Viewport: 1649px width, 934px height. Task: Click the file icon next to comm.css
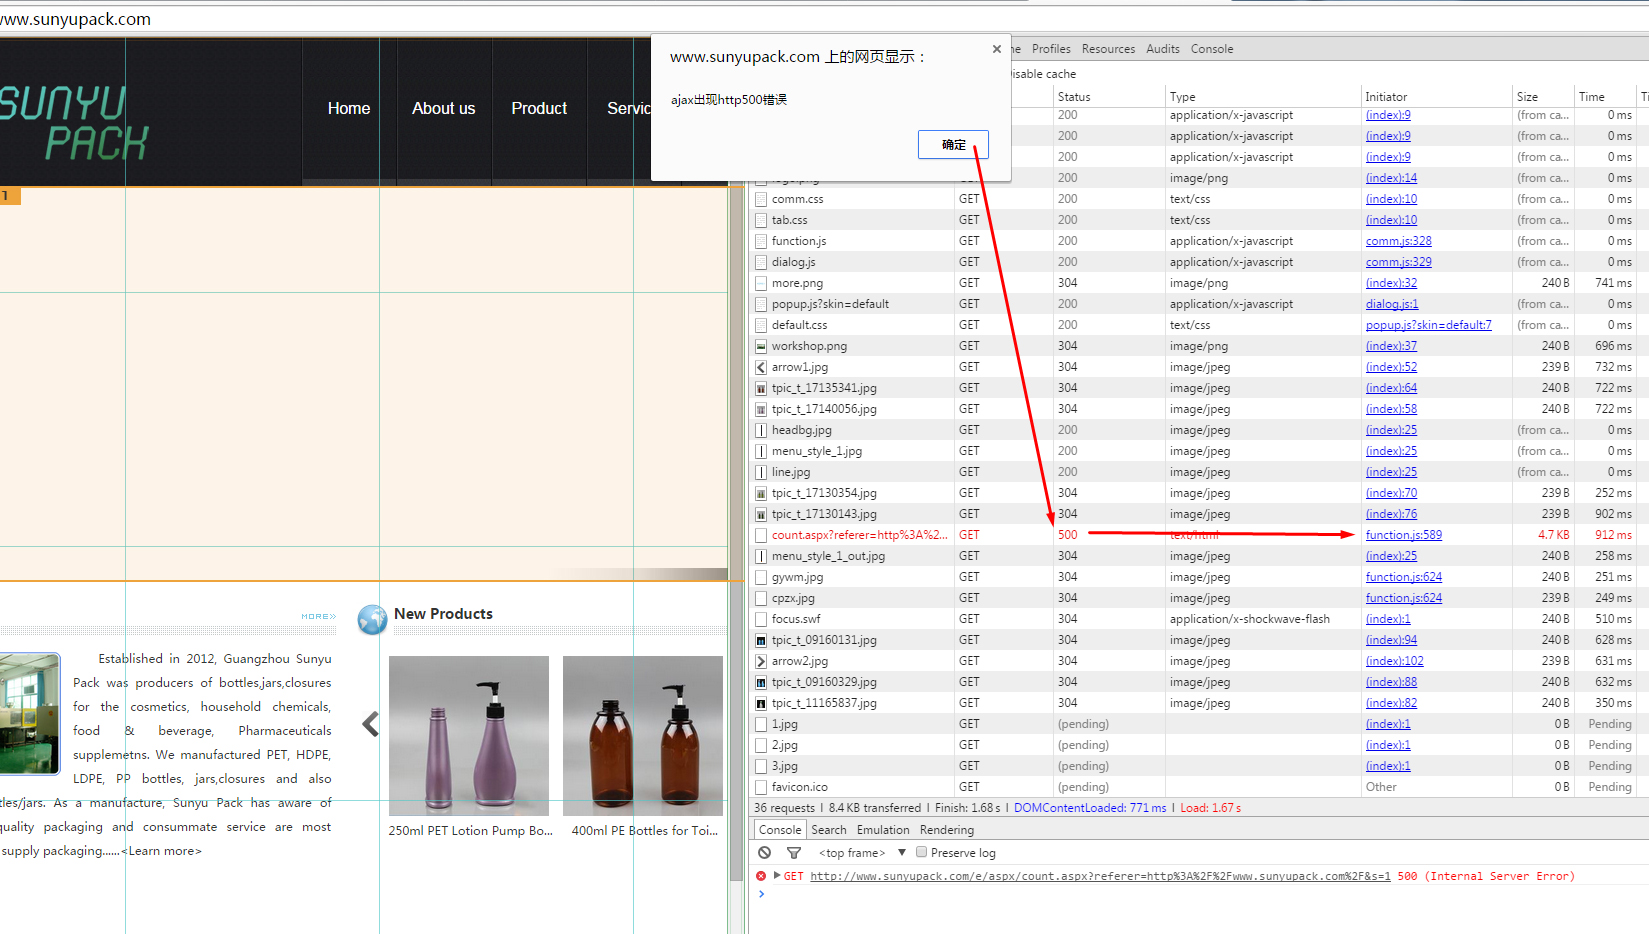[761, 199]
